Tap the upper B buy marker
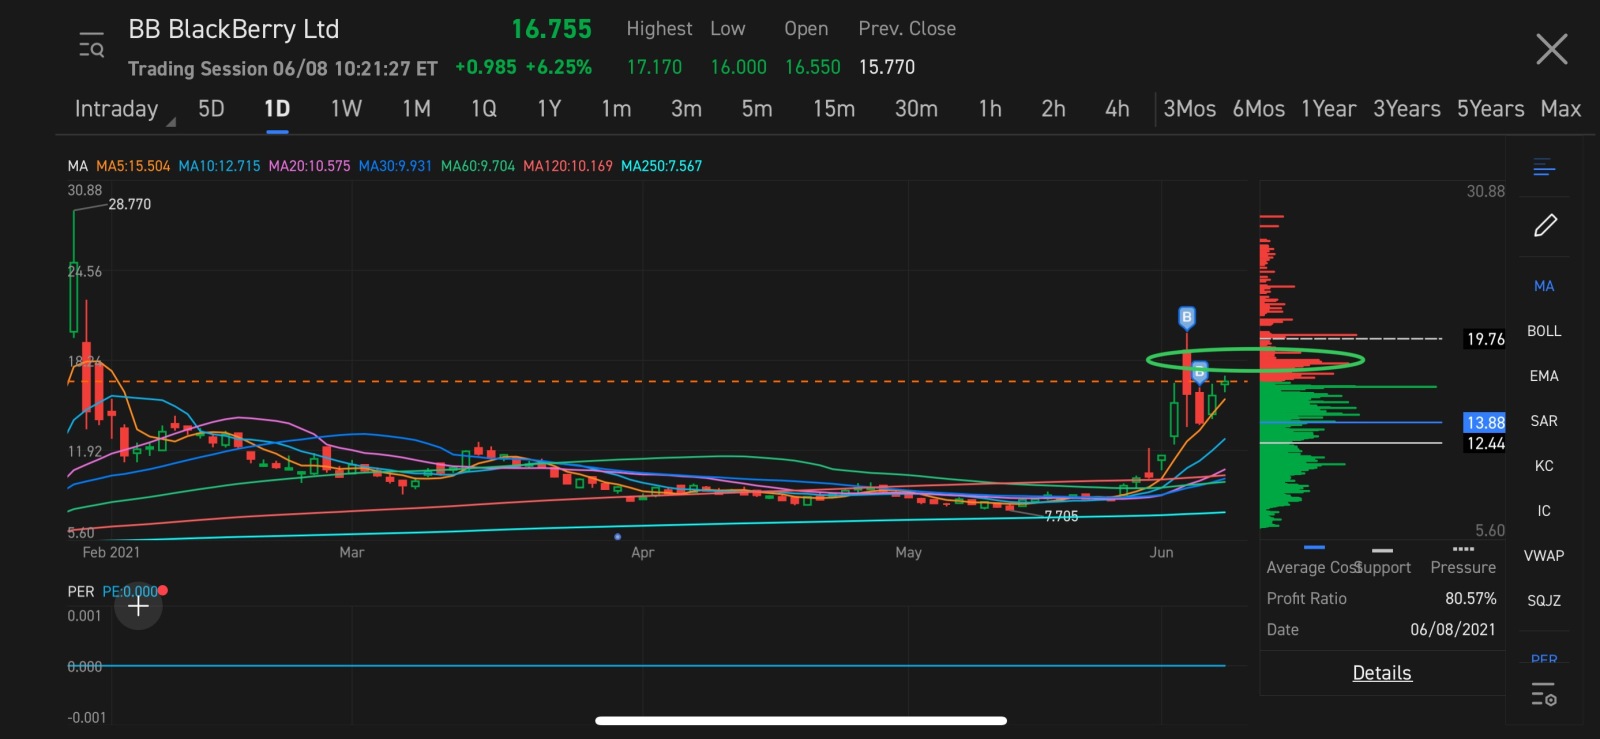 click(1187, 319)
